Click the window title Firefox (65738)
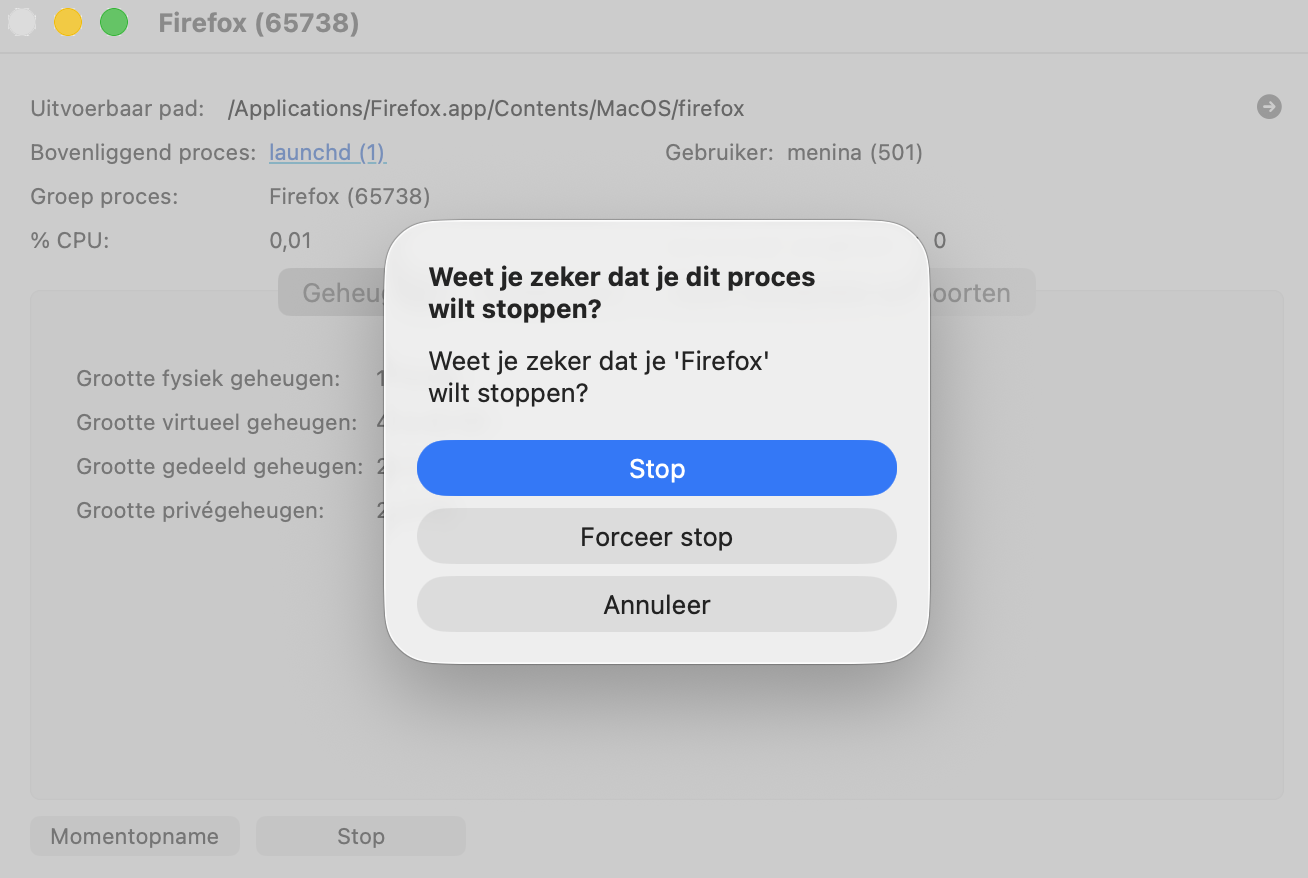The width and height of the screenshot is (1308, 878). [258, 22]
